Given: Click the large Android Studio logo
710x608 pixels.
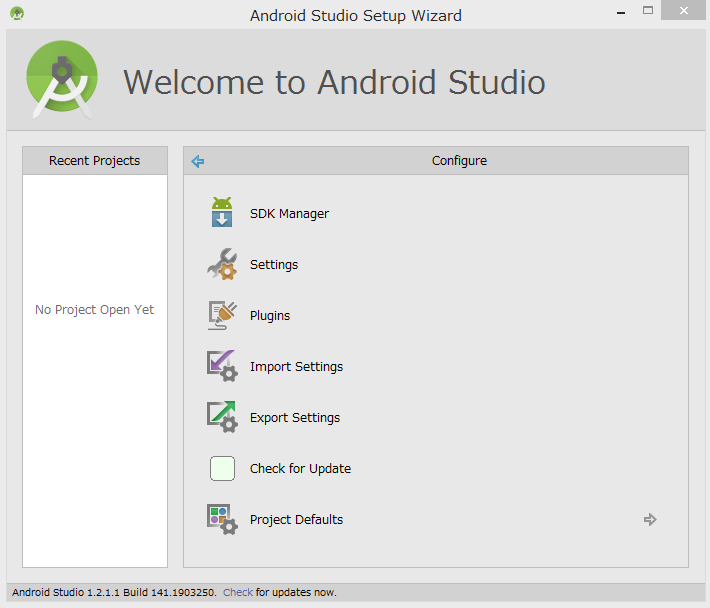Looking at the screenshot, I should point(62,80).
